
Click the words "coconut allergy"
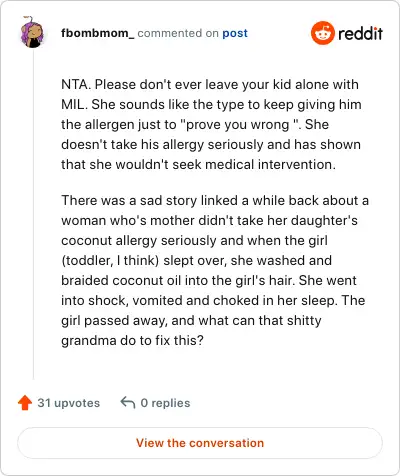pos(109,241)
